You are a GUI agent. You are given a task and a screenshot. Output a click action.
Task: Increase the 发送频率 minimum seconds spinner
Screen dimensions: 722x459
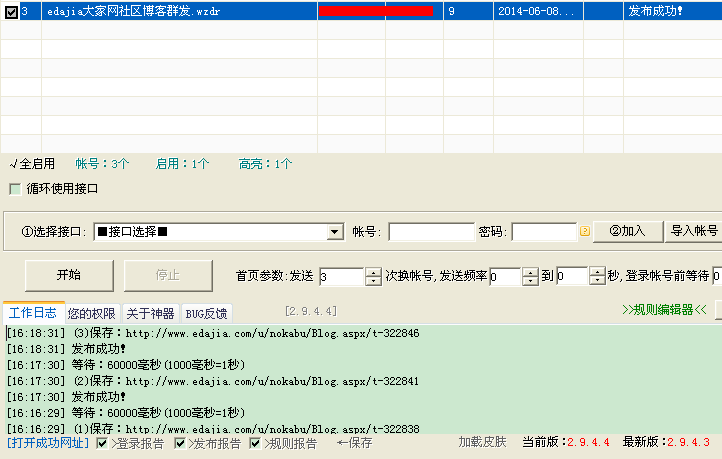tap(530, 273)
